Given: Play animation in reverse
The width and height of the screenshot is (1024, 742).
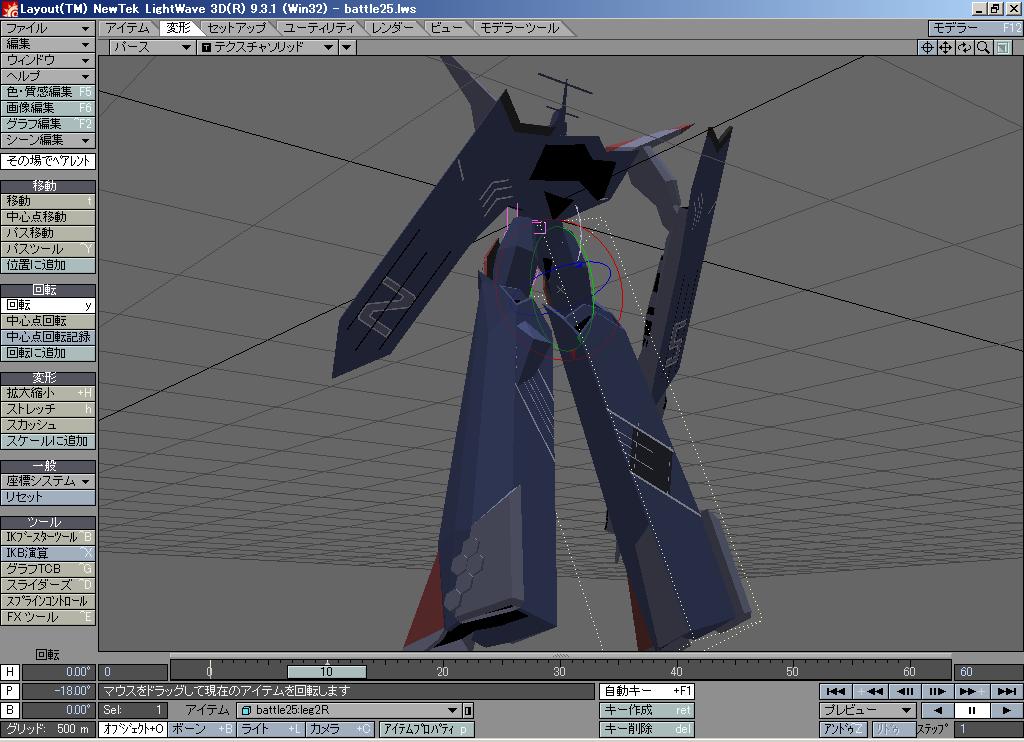Looking at the screenshot, I should pyautogui.click(x=937, y=710).
